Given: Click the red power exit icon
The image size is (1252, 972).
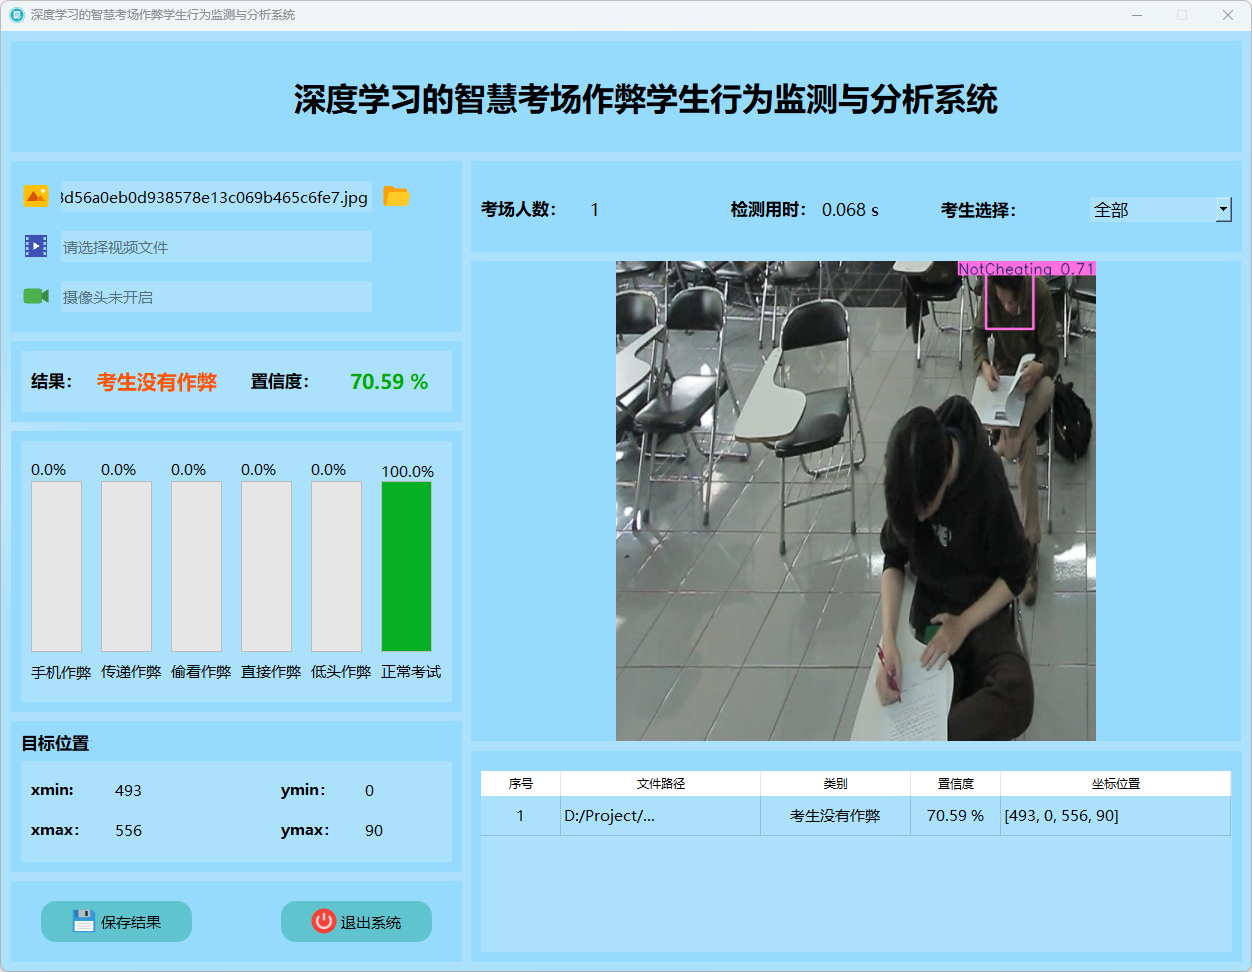Looking at the screenshot, I should [323, 921].
